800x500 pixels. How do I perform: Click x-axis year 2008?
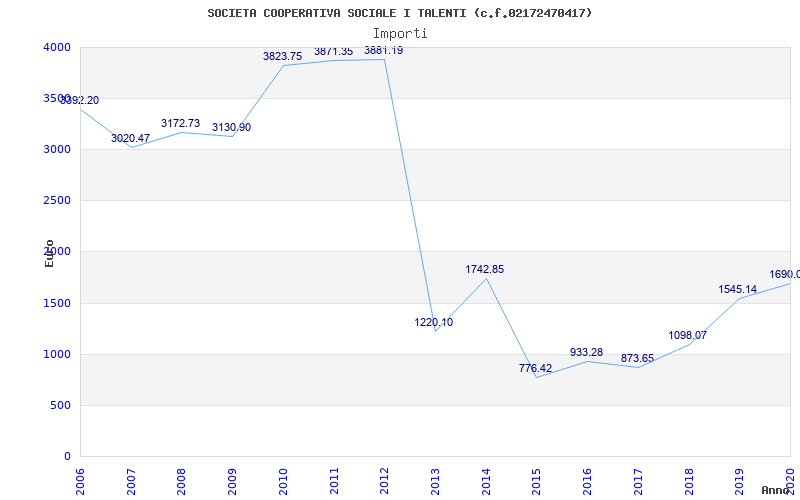(182, 482)
